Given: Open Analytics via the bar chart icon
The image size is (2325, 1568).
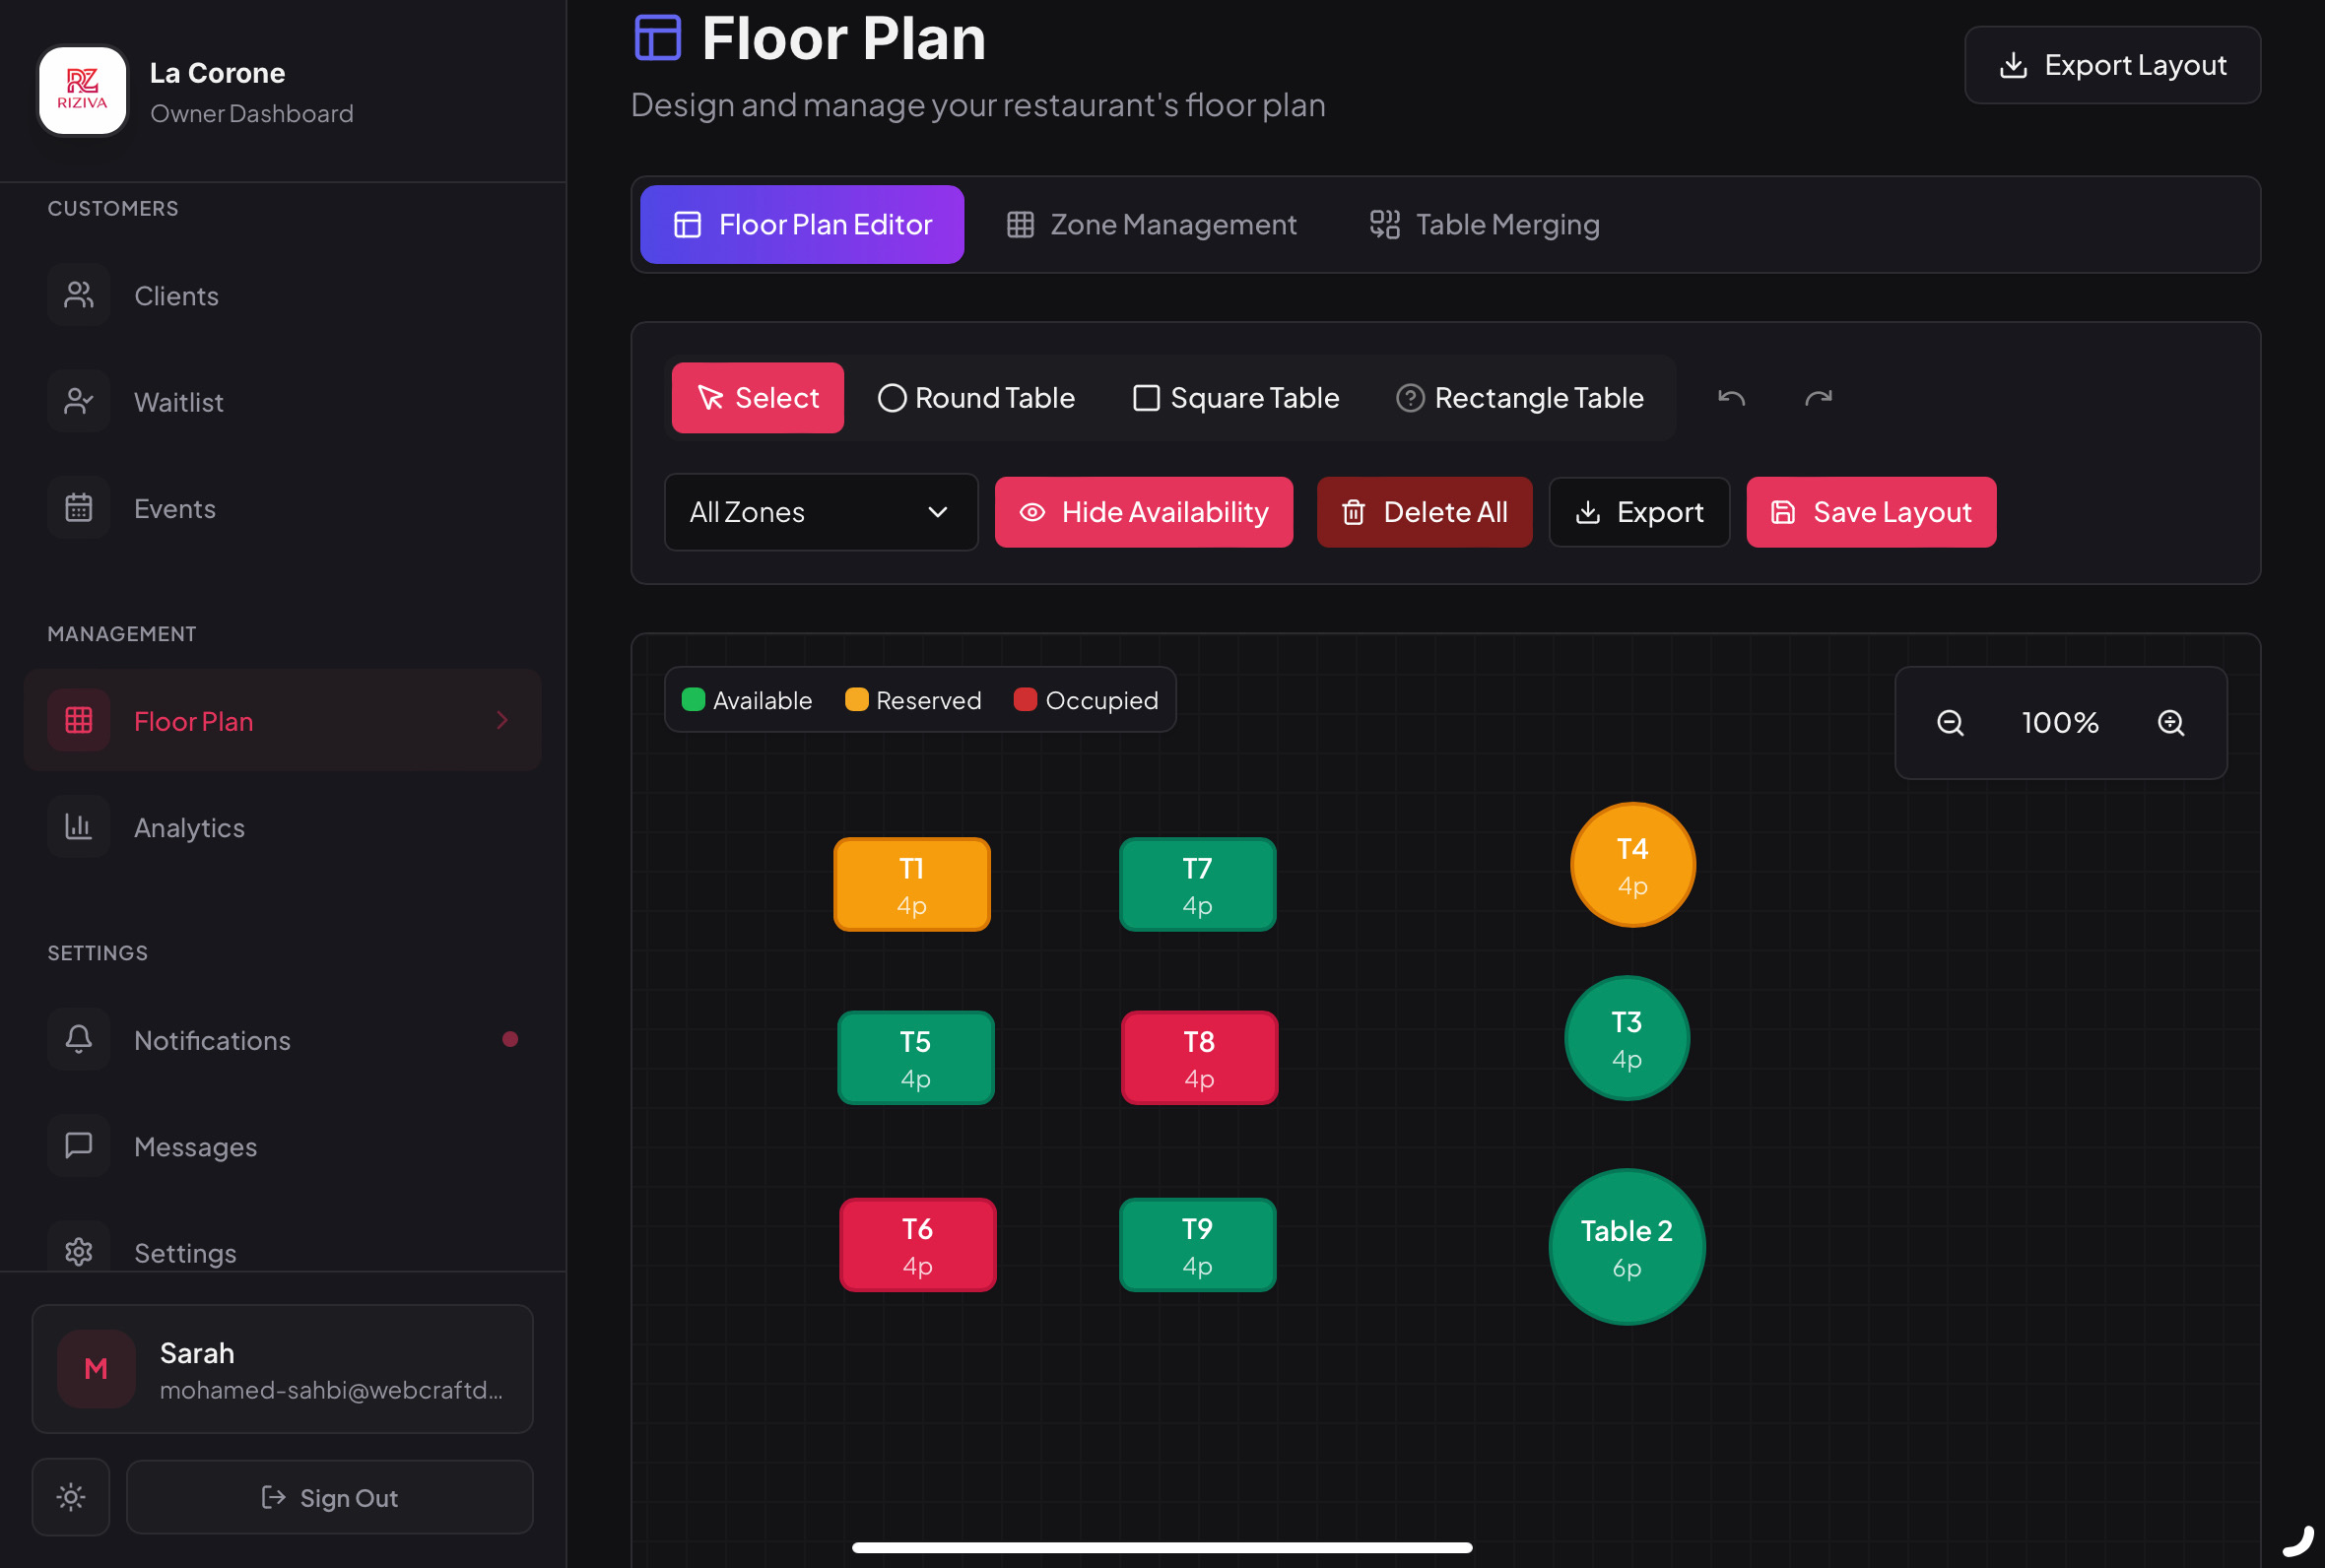Looking at the screenshot, I should pos(78,827).
